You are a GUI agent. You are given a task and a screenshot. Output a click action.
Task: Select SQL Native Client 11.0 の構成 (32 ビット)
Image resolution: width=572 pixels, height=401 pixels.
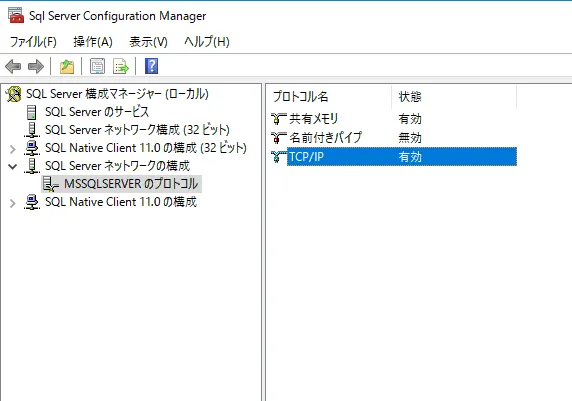pyautogui.click(x=146, y=148)
